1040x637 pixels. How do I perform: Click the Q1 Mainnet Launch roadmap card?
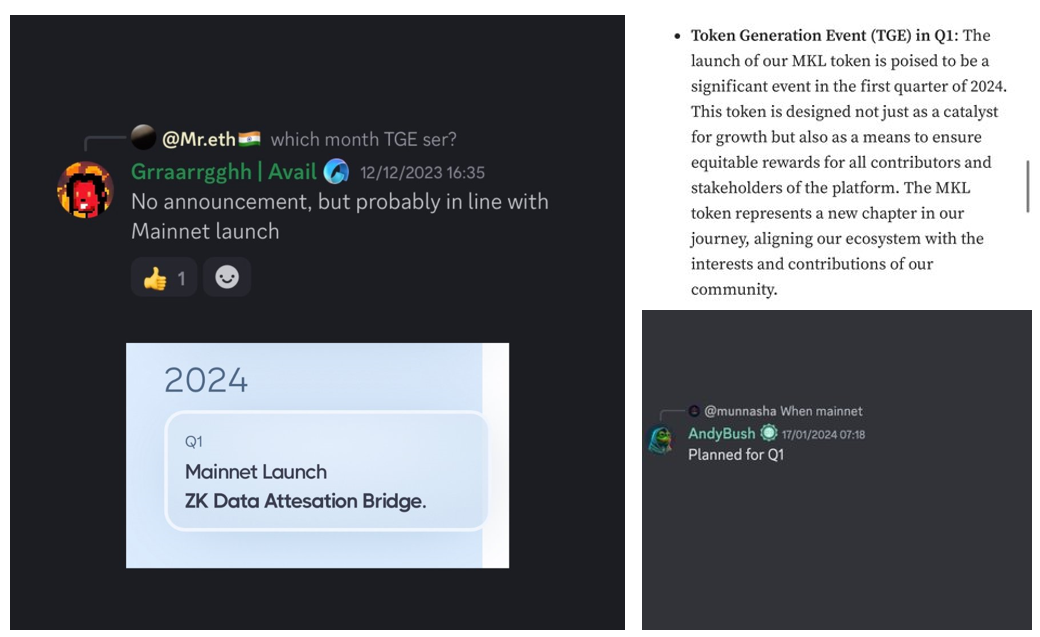327,471
